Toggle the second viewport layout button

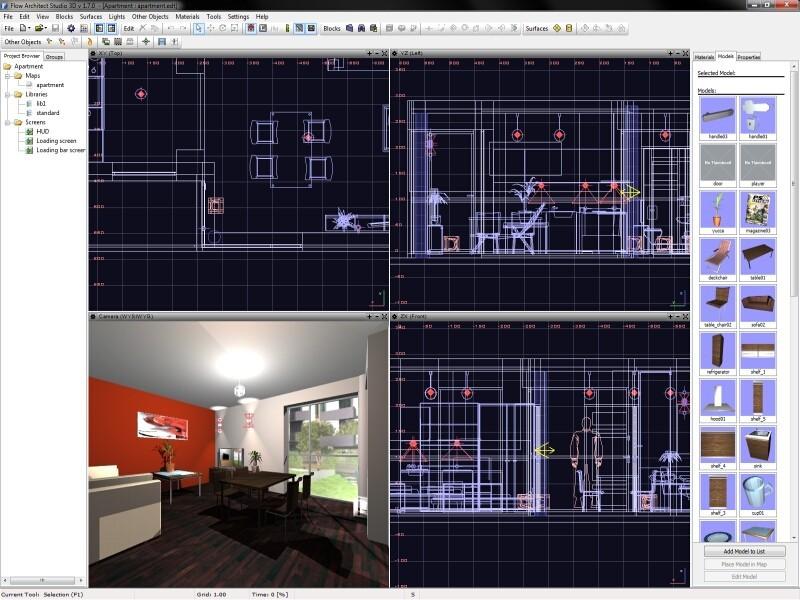111,29
